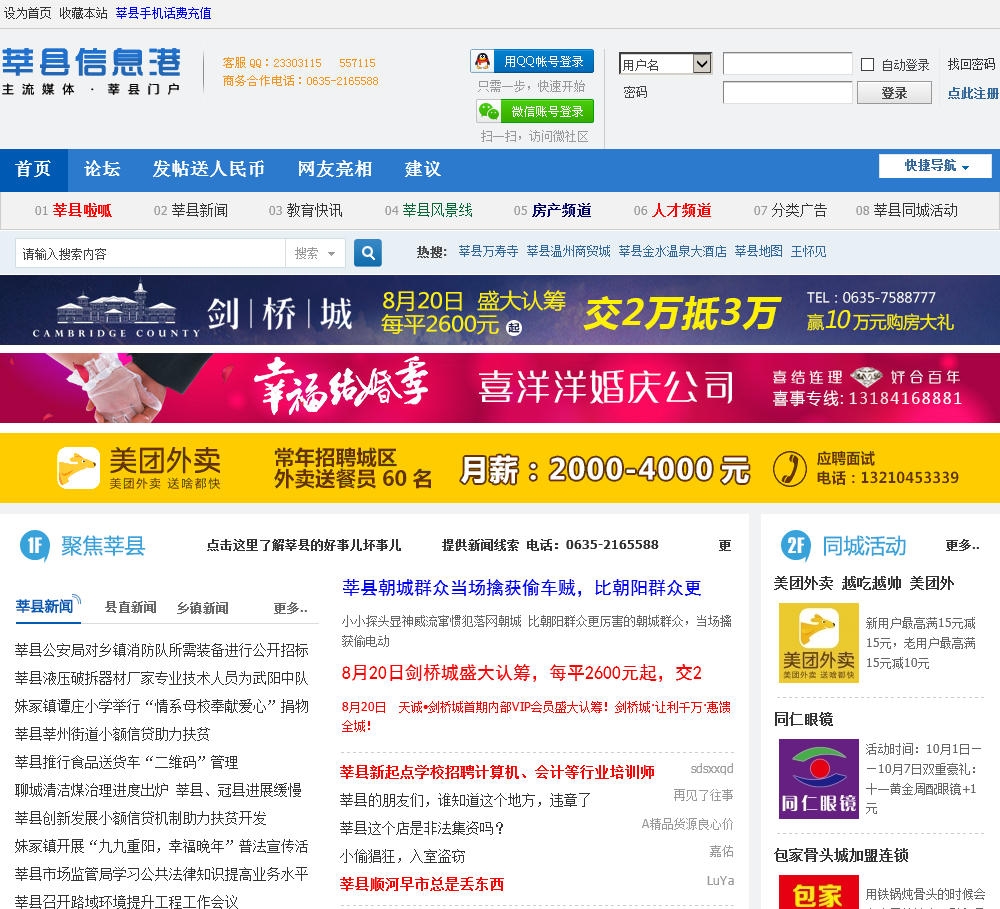
Task: Click the 登录 button
Action: pos(894,93)
